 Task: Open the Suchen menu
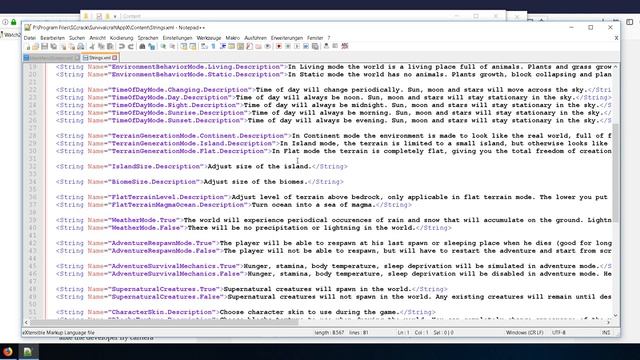[77, 38]
